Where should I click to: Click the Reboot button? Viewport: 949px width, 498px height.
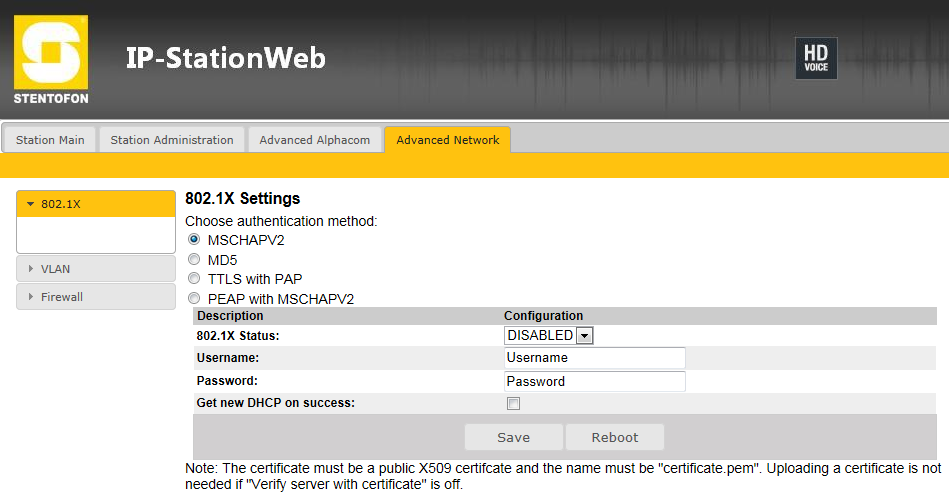coord(615,437)
